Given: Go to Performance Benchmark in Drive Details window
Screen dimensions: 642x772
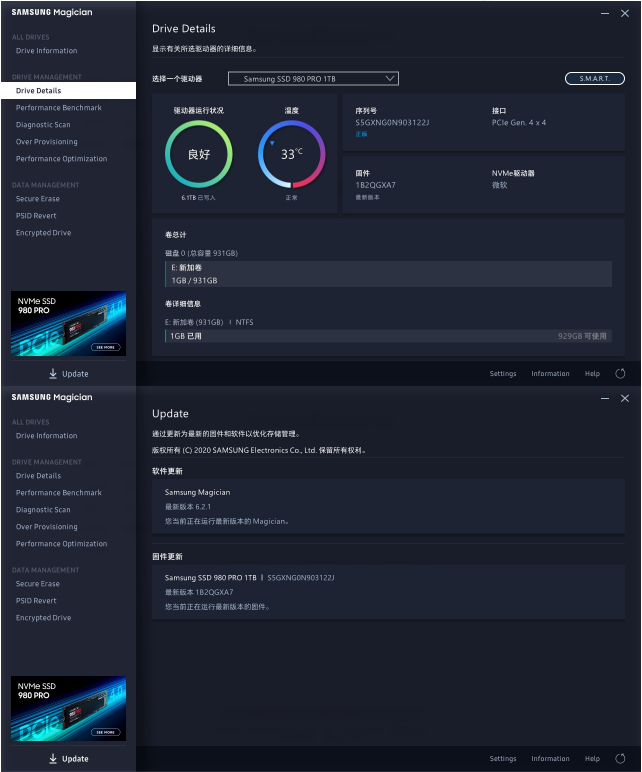Looking at the screenshot, I should [59, 108].
